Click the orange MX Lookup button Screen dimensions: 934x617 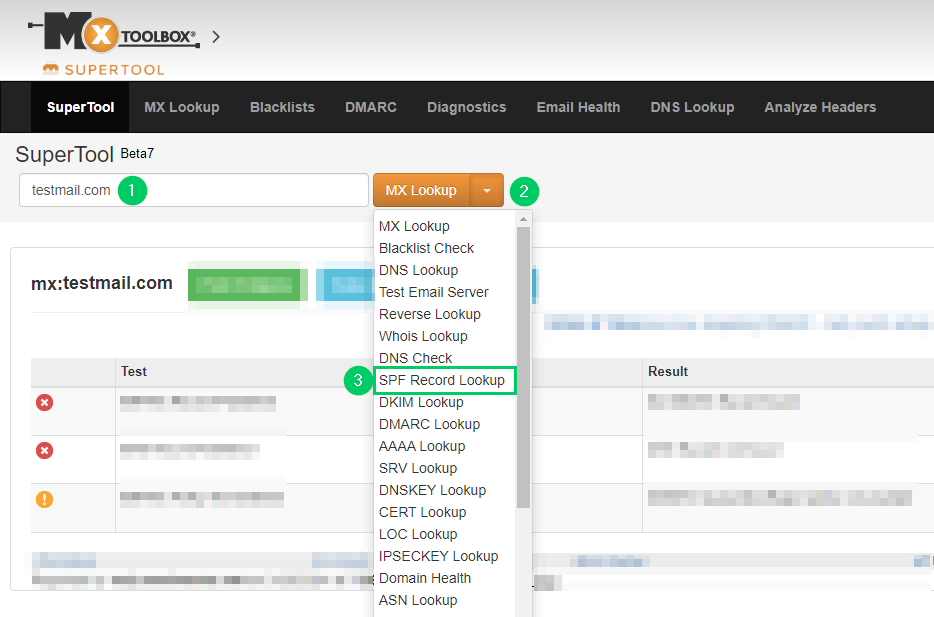click(x=421, y=190)
